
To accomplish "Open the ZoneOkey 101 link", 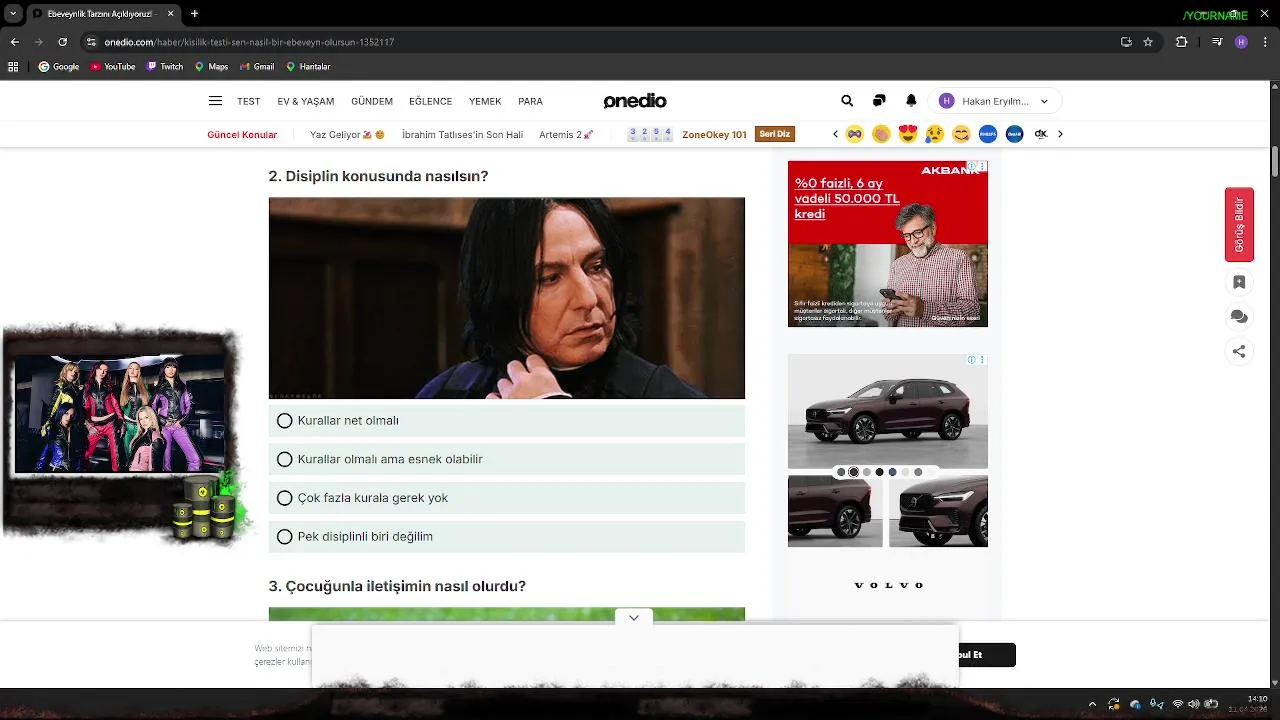I will pos(714,134).
